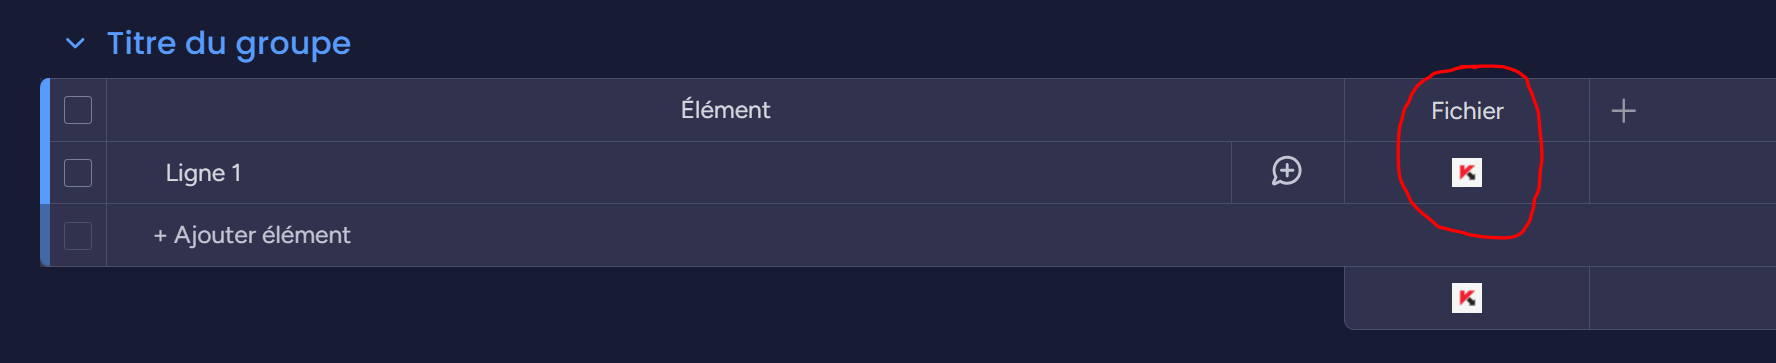Click the empty cell right of Fichier in Ligne 1
The width and height of the screenshot is (1776, 363).
(x=1683, y=173)
